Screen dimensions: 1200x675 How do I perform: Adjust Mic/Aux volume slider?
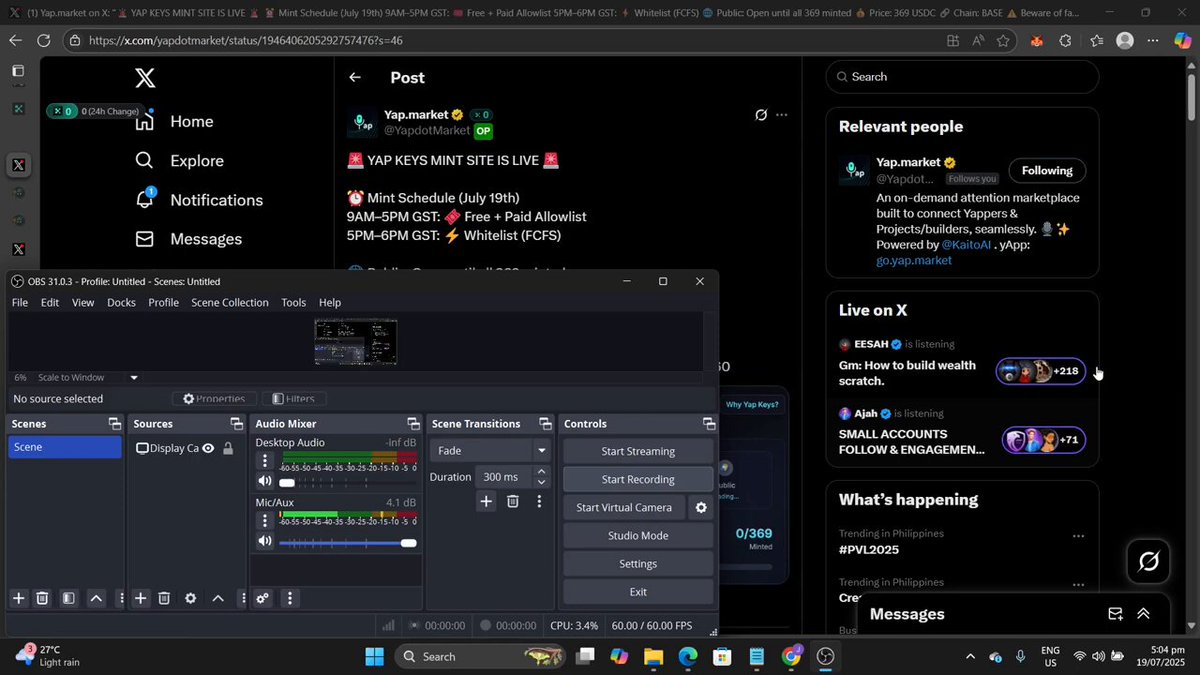[x=347, y=542]
